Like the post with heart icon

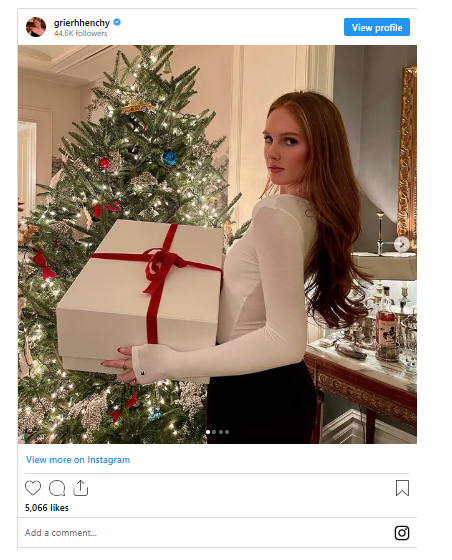point(33,488)
